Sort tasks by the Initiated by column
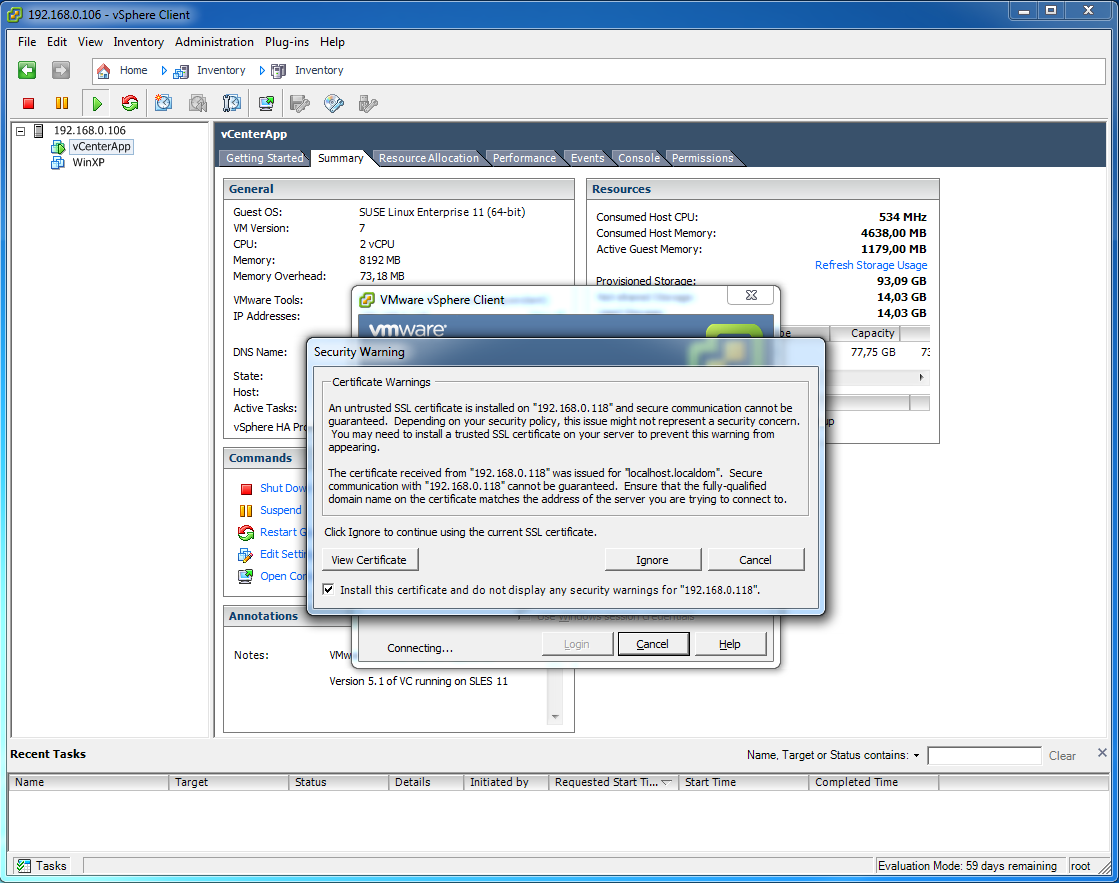 506,782
